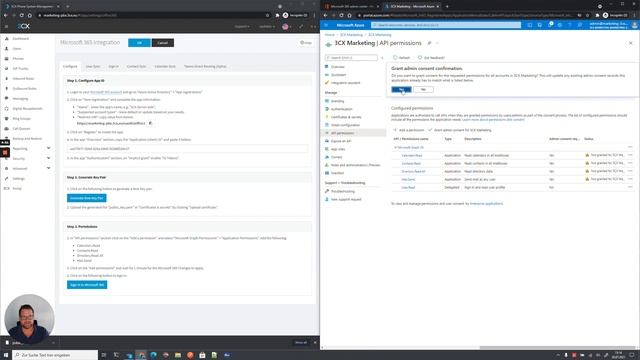
Task: Click Azure top search bar
Action: pos(446,25)
